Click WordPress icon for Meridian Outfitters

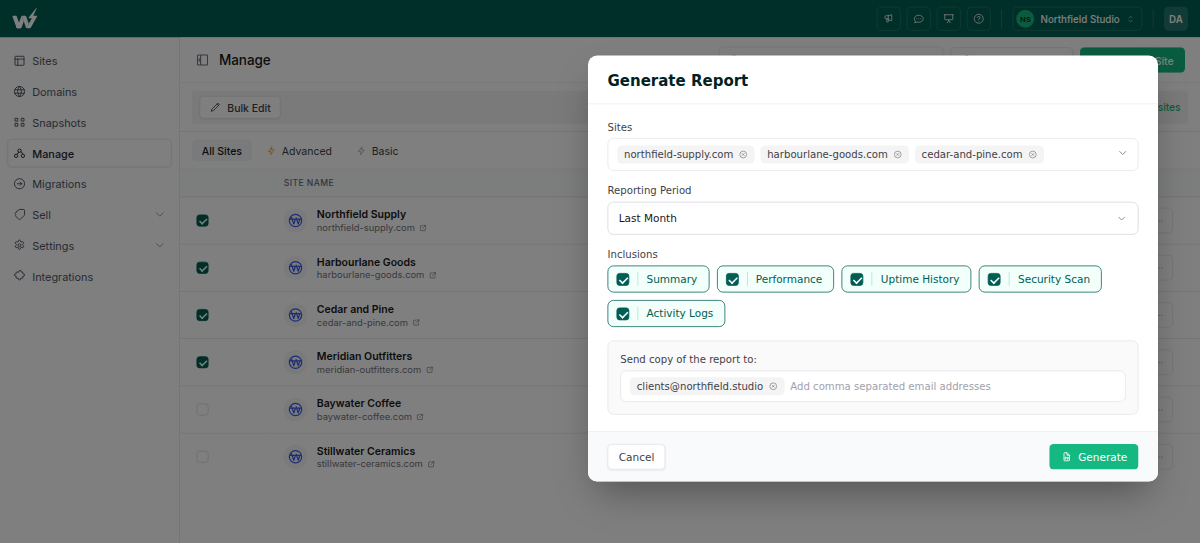point(296,362)
